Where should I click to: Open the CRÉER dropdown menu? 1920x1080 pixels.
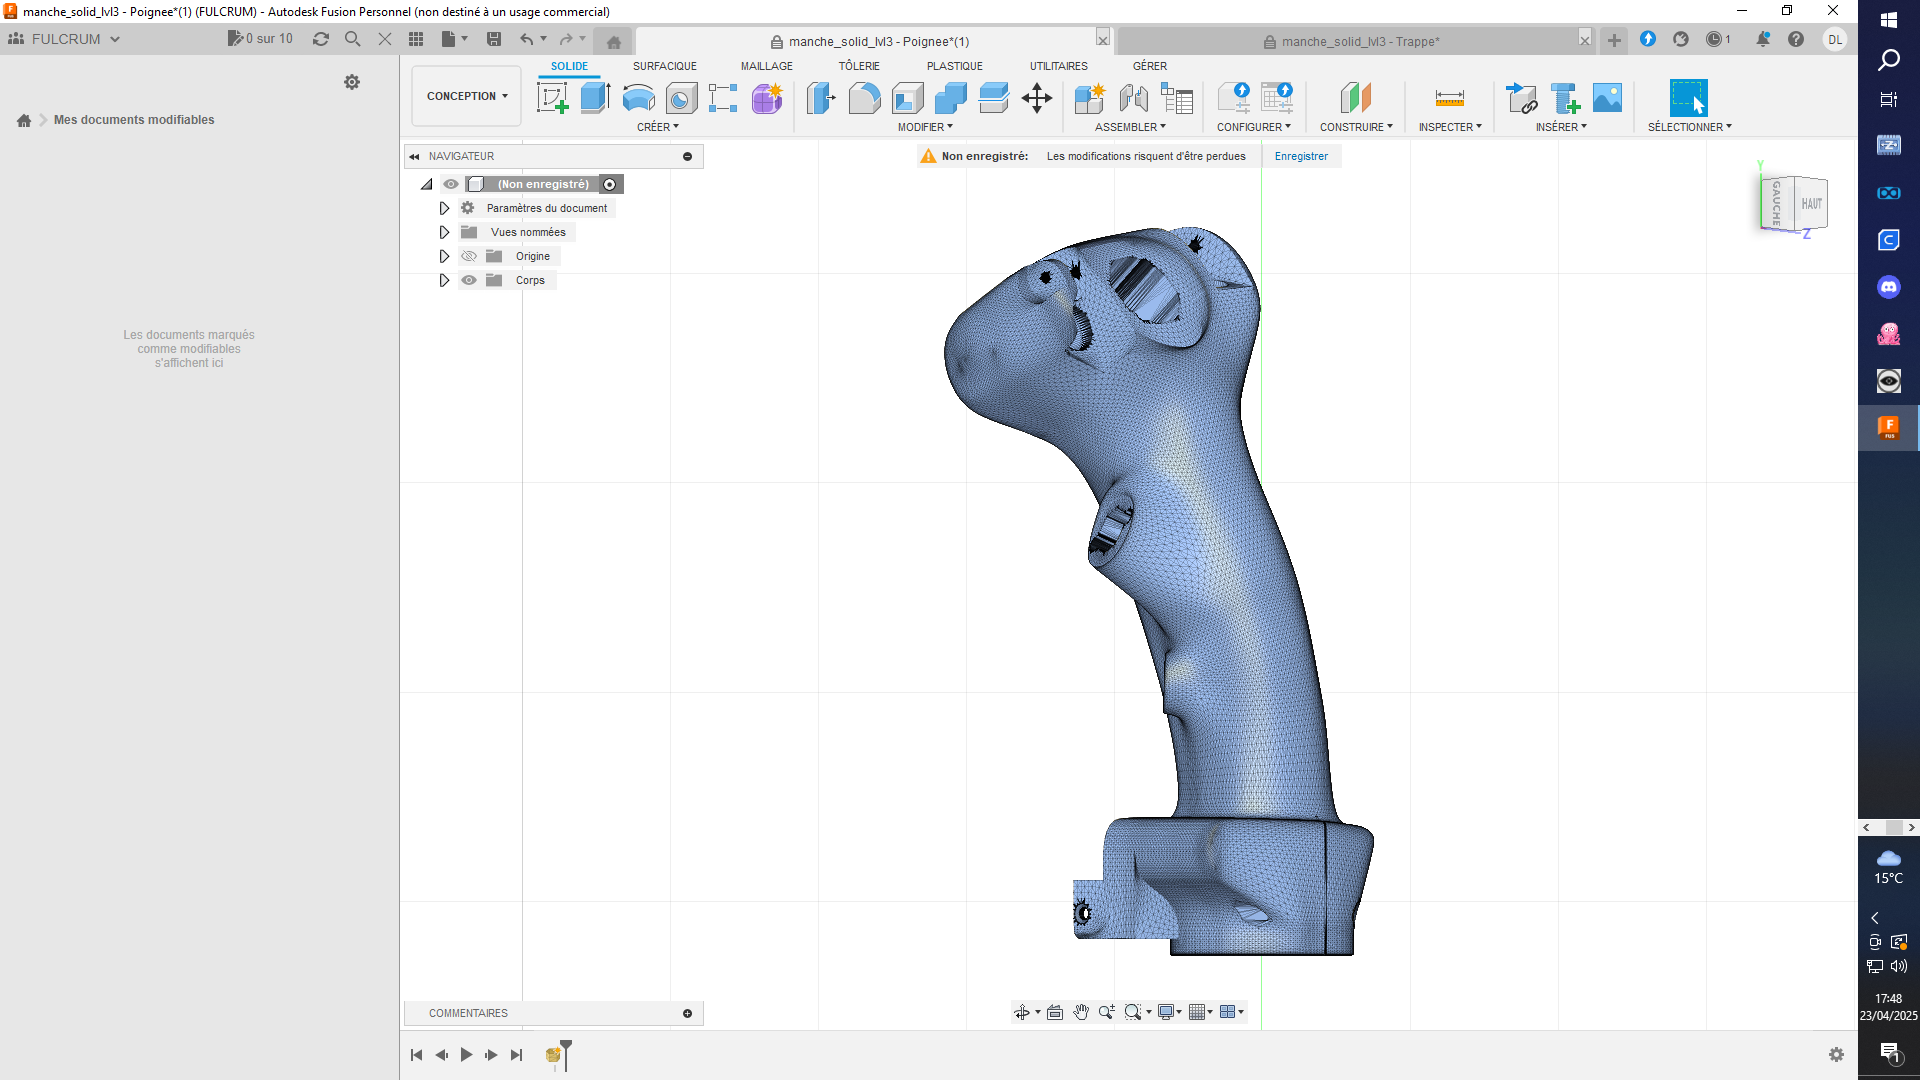click(658, 127)
